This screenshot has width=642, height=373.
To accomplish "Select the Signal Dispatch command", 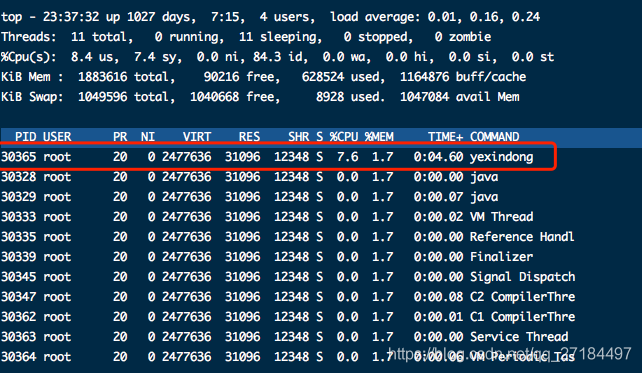I will point(522,278).
